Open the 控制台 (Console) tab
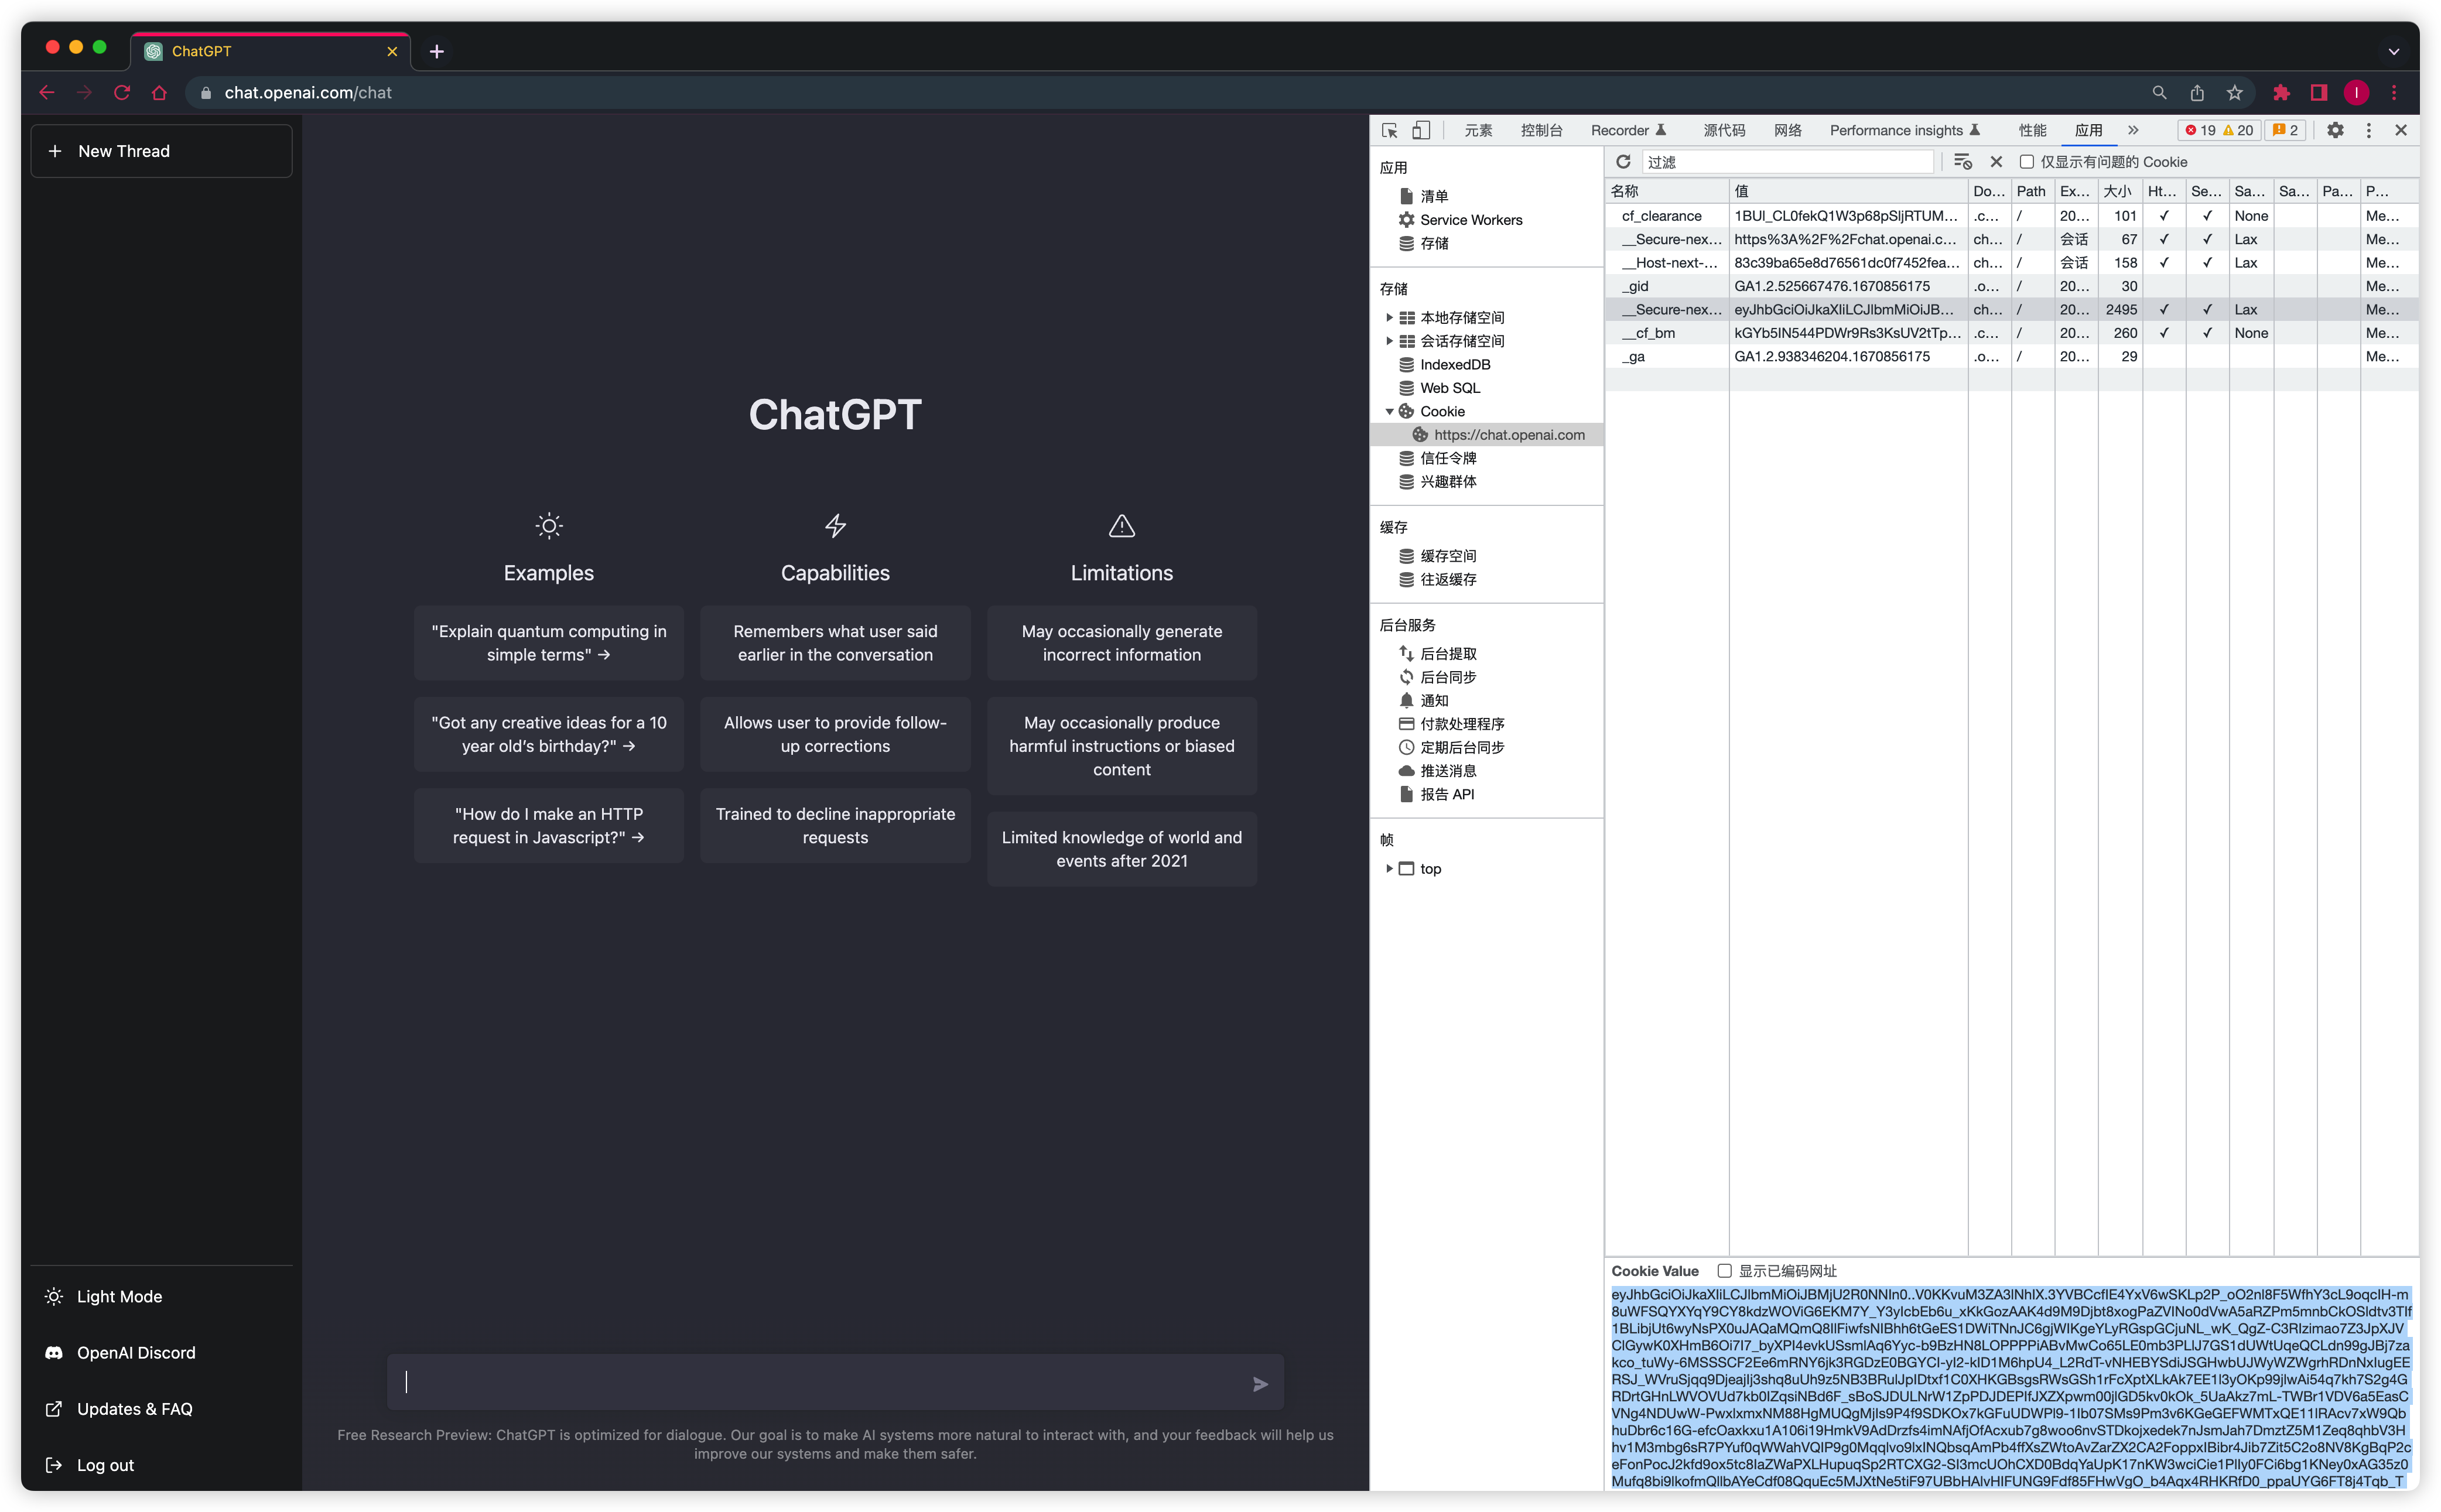The height and width of the screenshot is (1512, 2441). tap(1541, 130)
